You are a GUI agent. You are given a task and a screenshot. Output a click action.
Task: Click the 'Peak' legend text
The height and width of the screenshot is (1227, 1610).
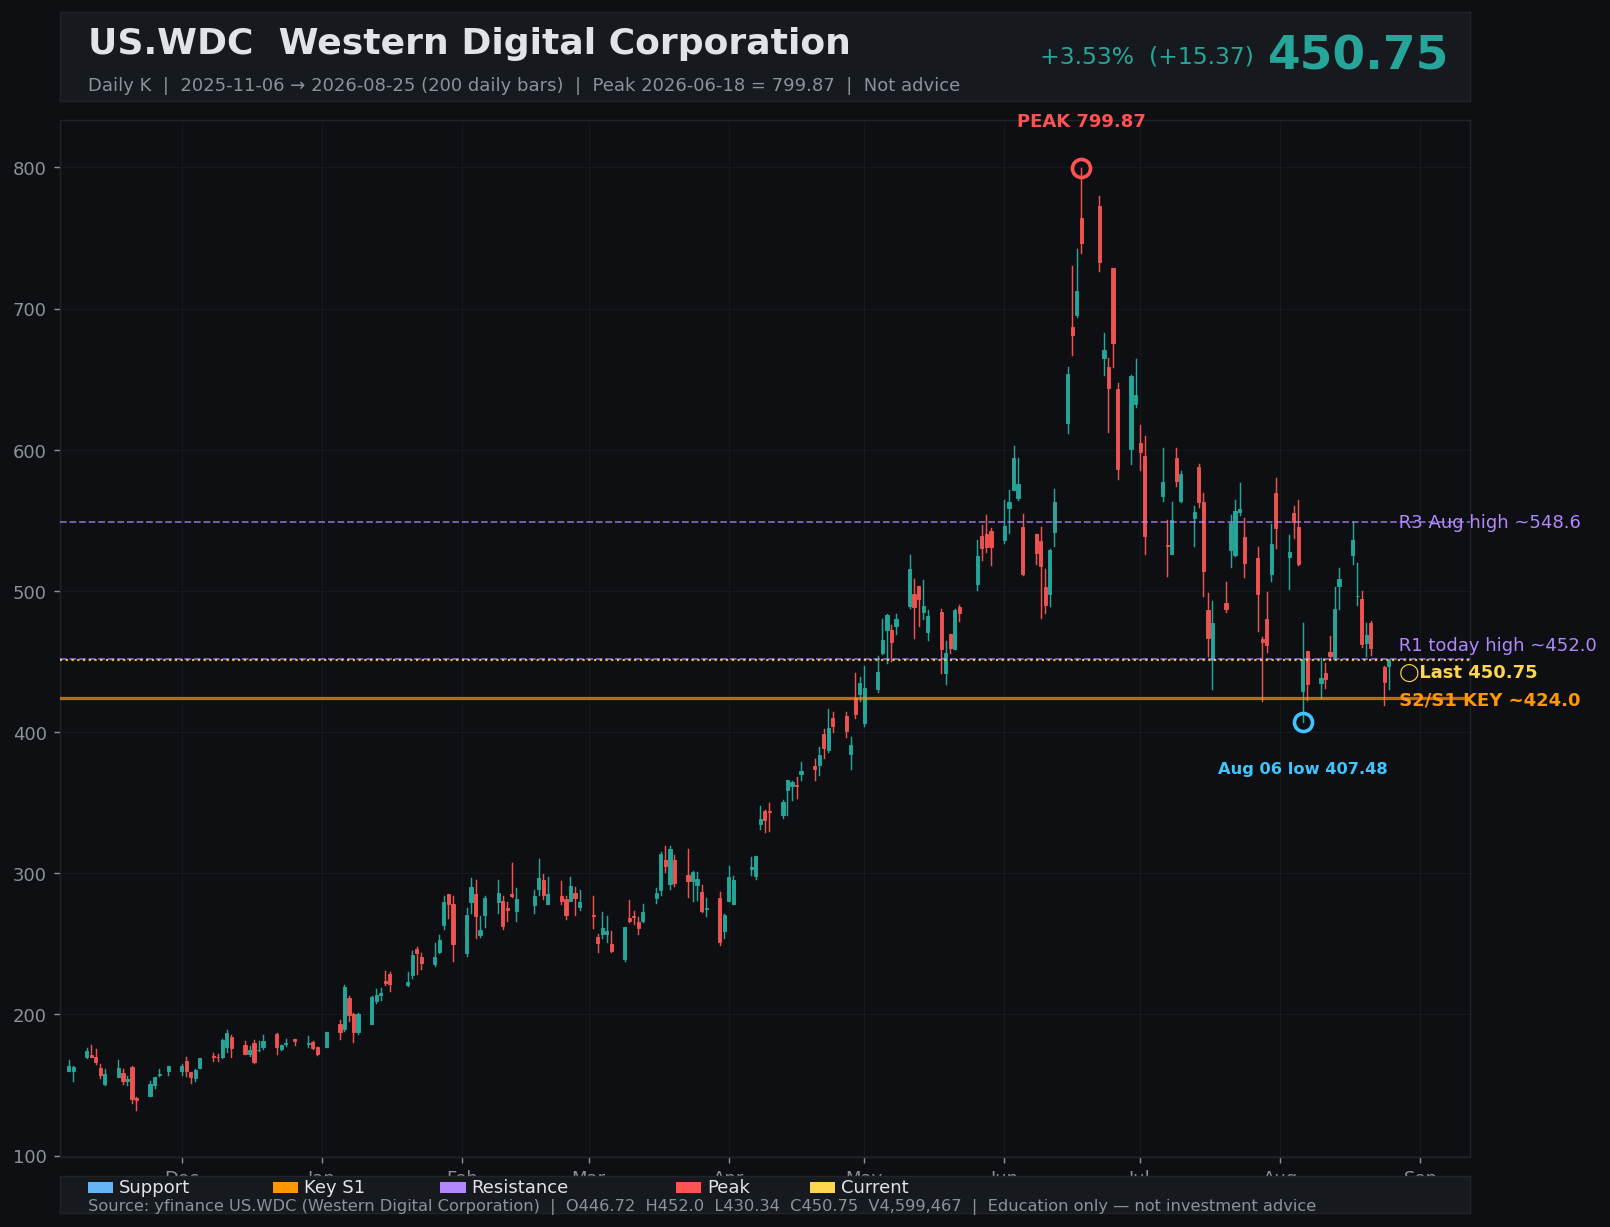[x=728, y=1187]
